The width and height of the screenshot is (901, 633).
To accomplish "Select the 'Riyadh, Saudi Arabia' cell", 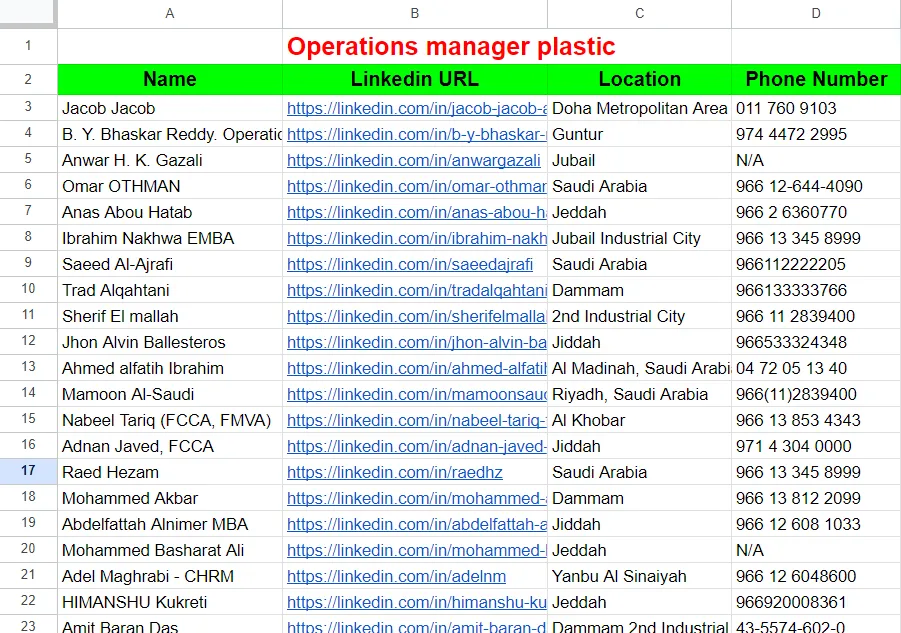I will click(x=640, y=394).
